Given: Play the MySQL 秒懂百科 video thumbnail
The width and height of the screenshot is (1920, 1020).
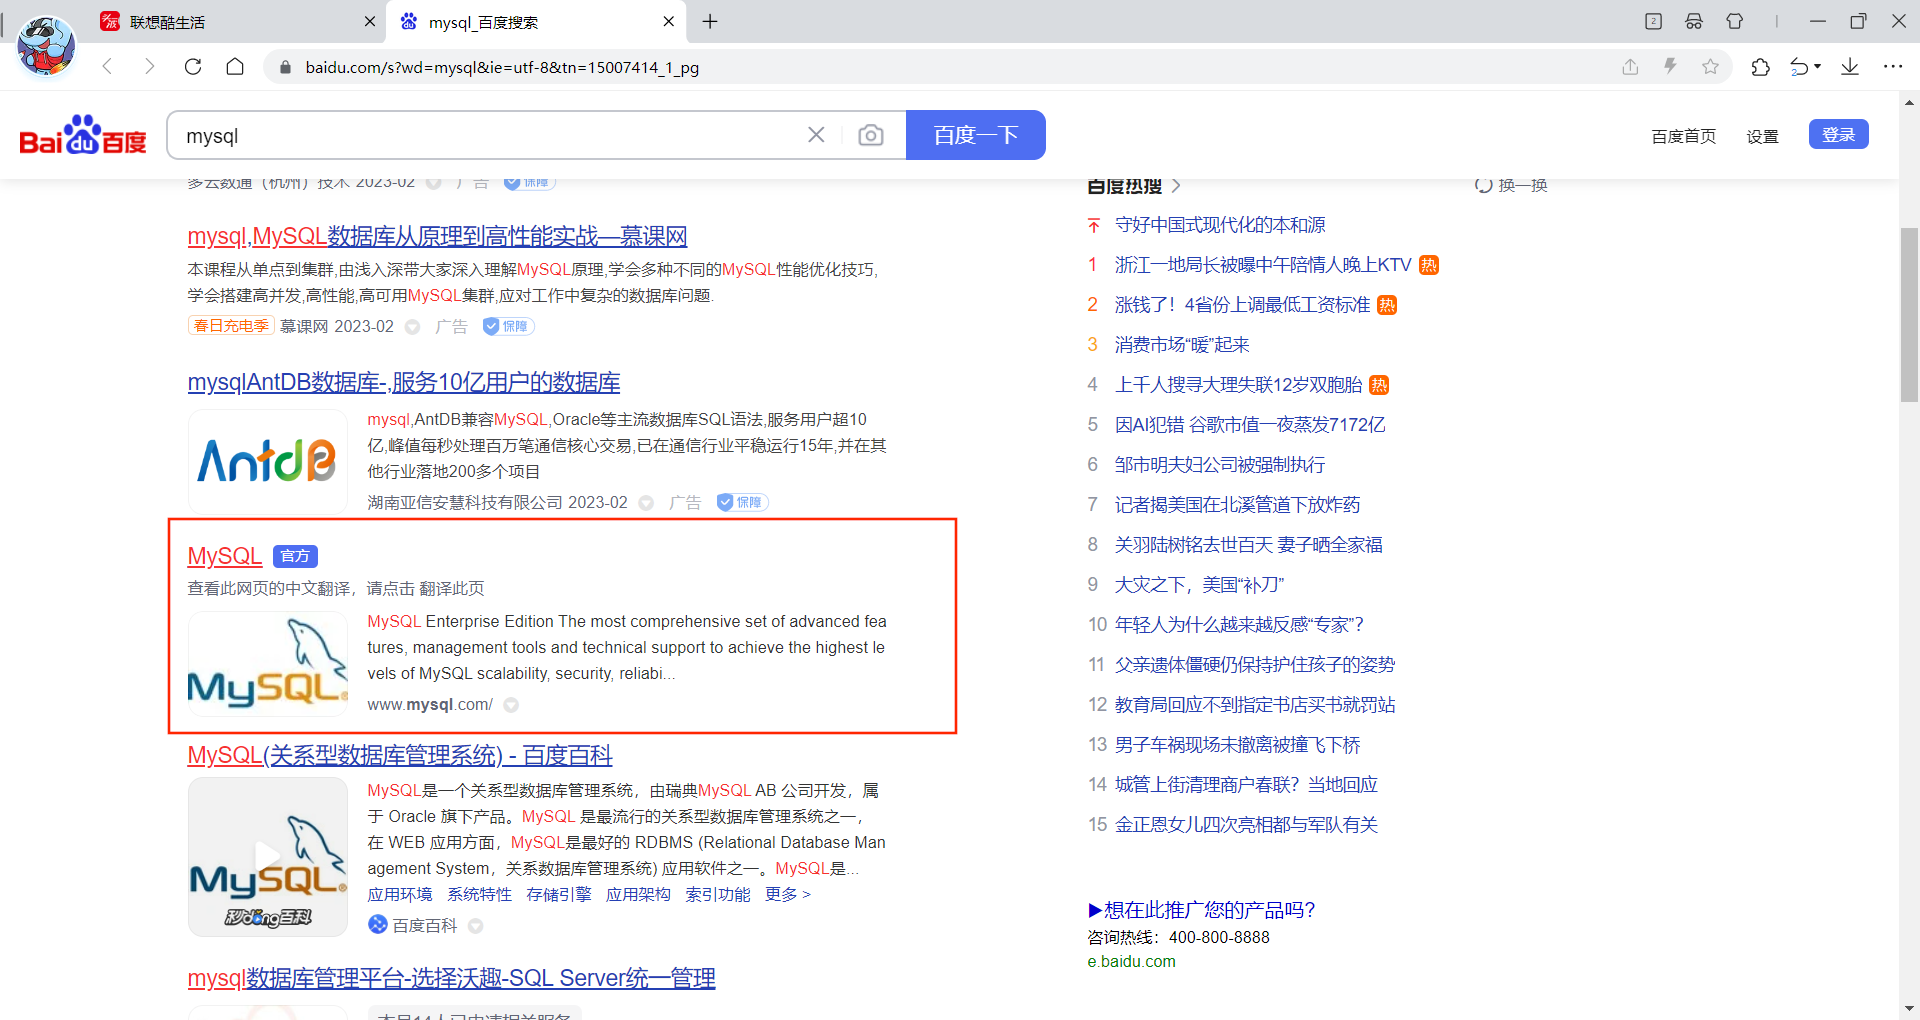Looking at the screenshot, I should (267, 857).
